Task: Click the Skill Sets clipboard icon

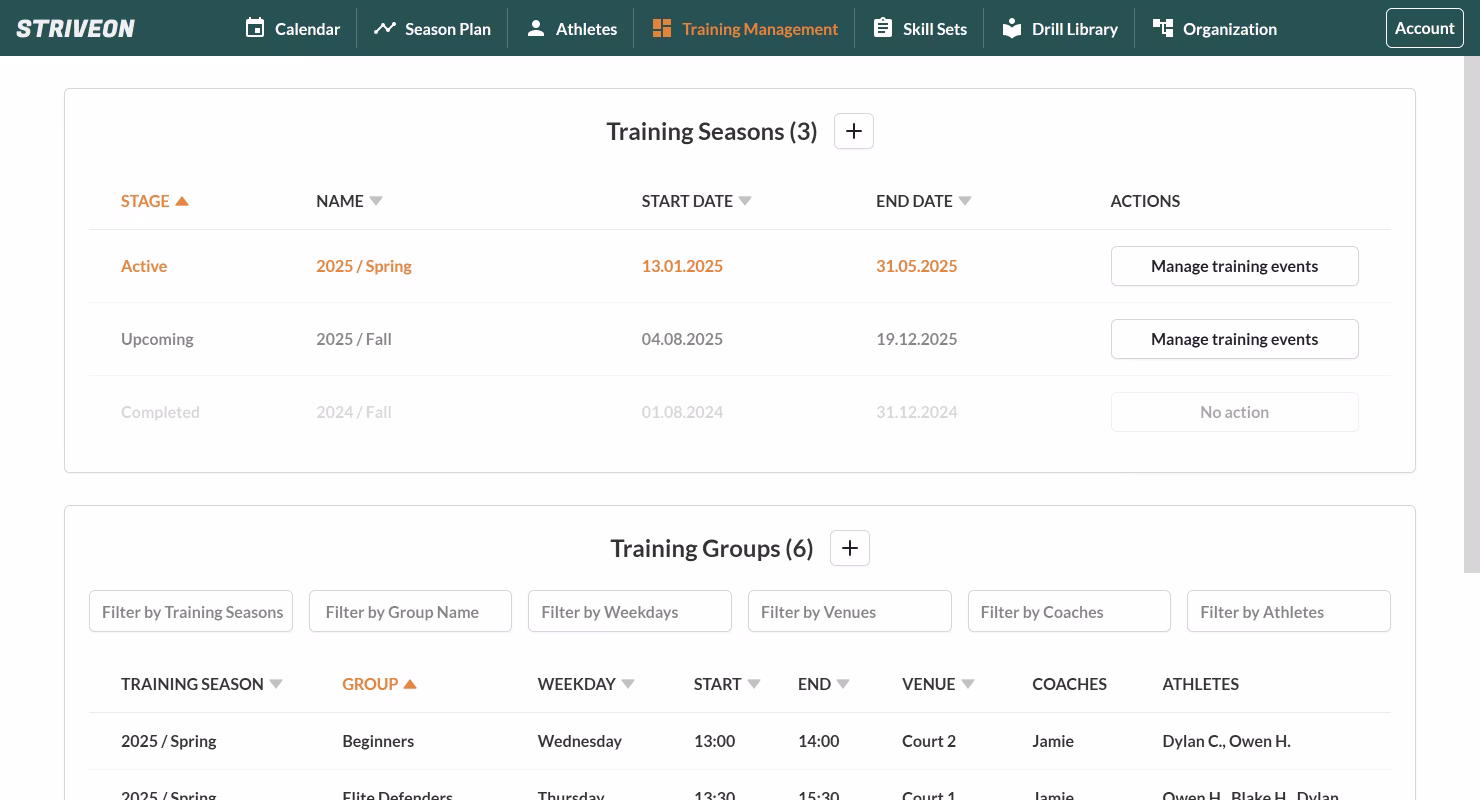Action: click(x=882, y=28)
